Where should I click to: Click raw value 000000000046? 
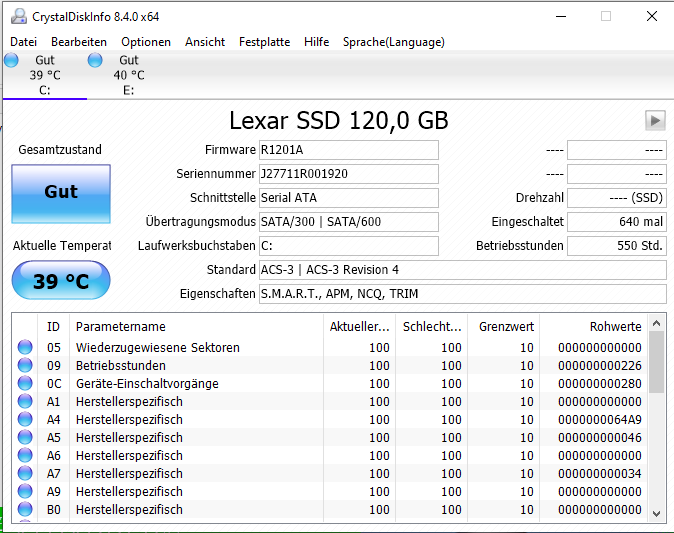click(600, 438)
